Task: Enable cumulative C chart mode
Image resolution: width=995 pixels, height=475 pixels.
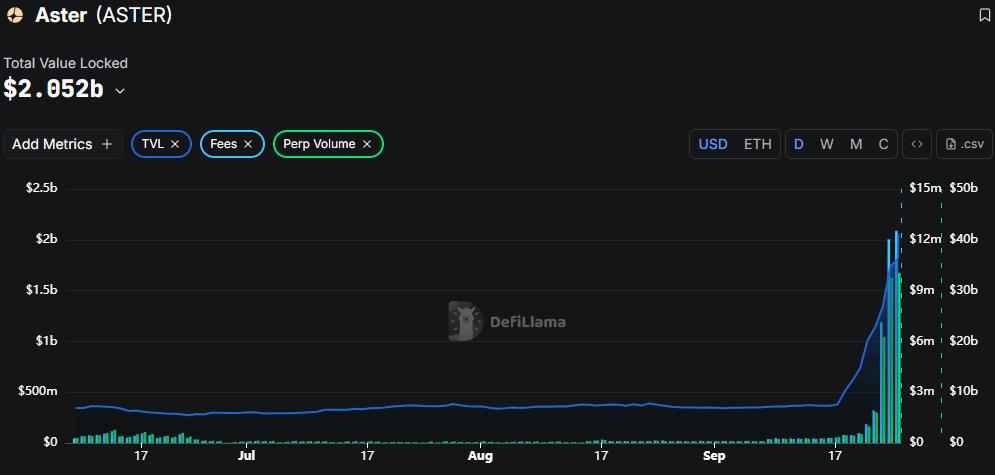Action: pos(883,144)
